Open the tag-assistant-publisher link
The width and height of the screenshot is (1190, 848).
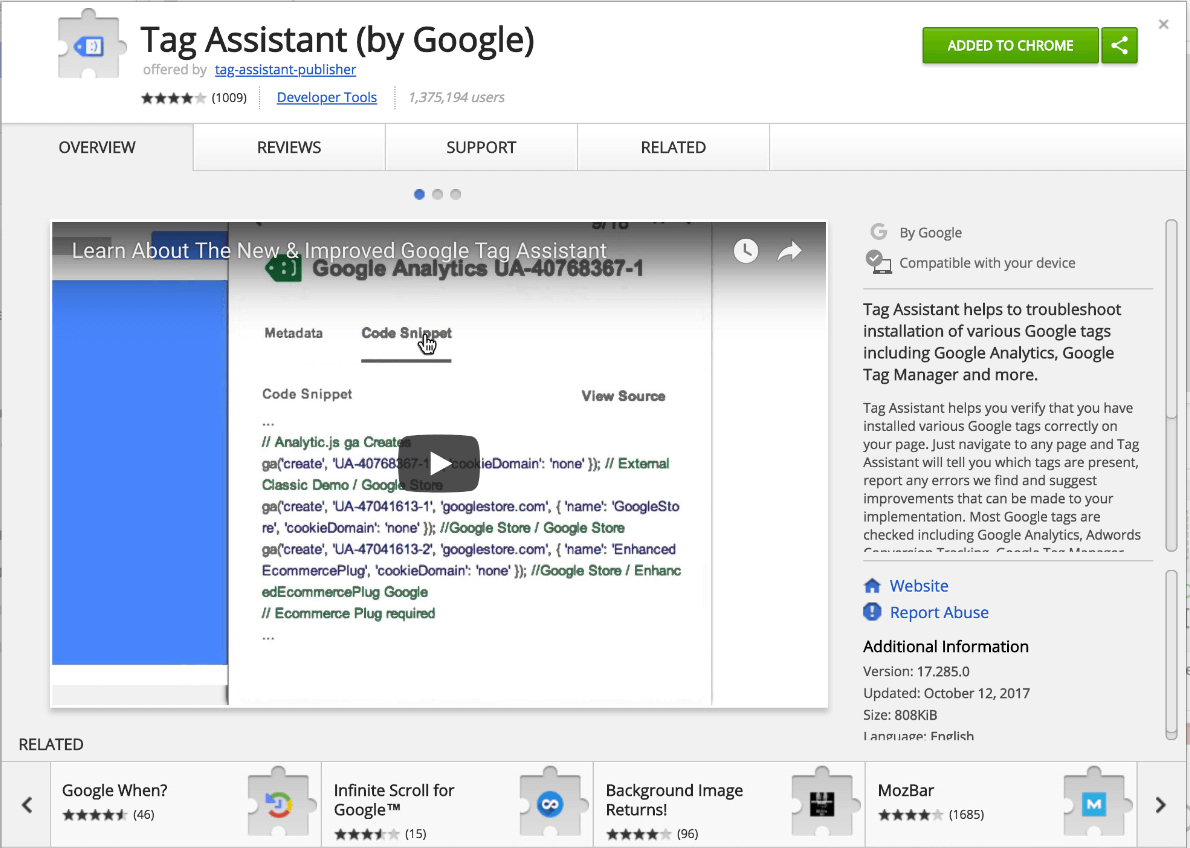pyautogui.click(x=285, y=69)
